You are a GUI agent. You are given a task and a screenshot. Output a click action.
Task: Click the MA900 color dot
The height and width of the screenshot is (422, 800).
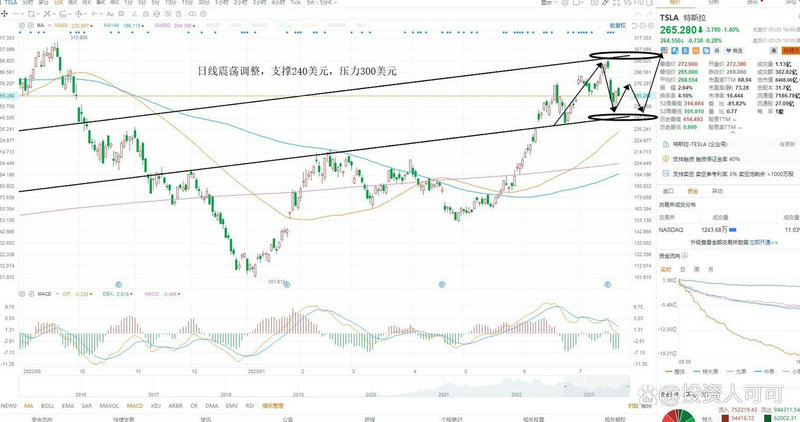click(x=194, y=26)
